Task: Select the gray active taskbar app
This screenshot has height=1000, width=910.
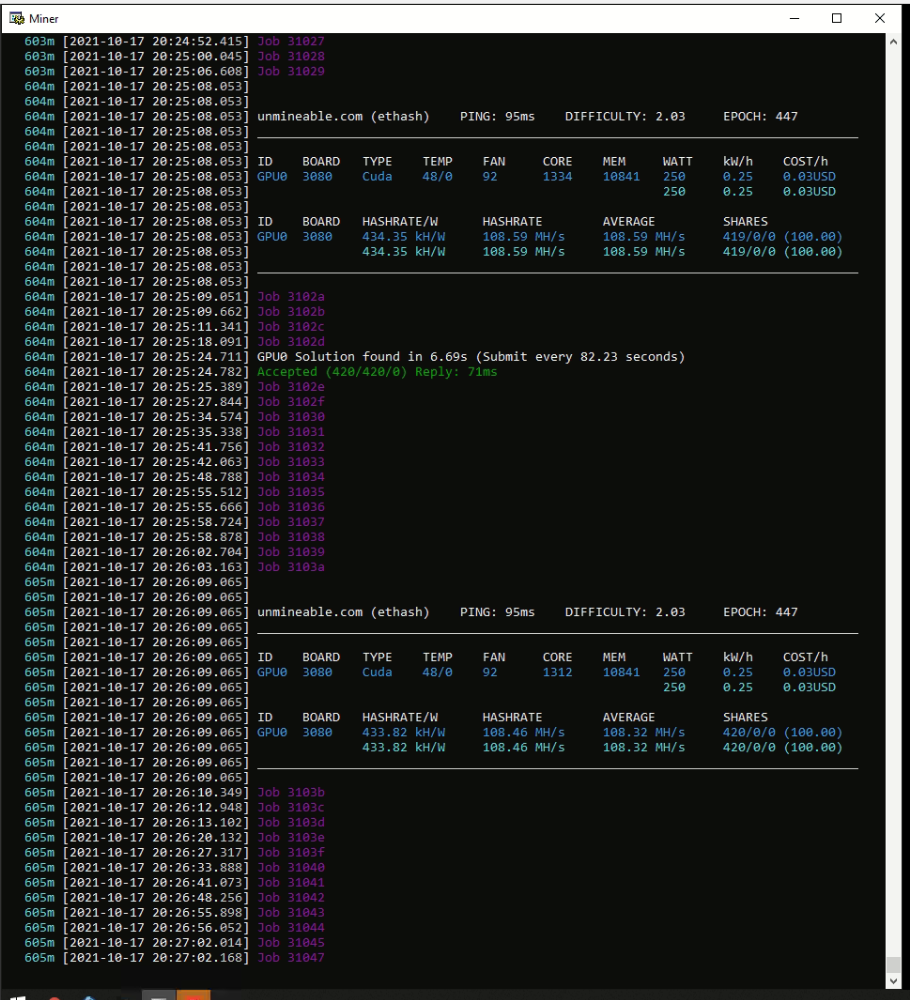Action: click(158, 996)
